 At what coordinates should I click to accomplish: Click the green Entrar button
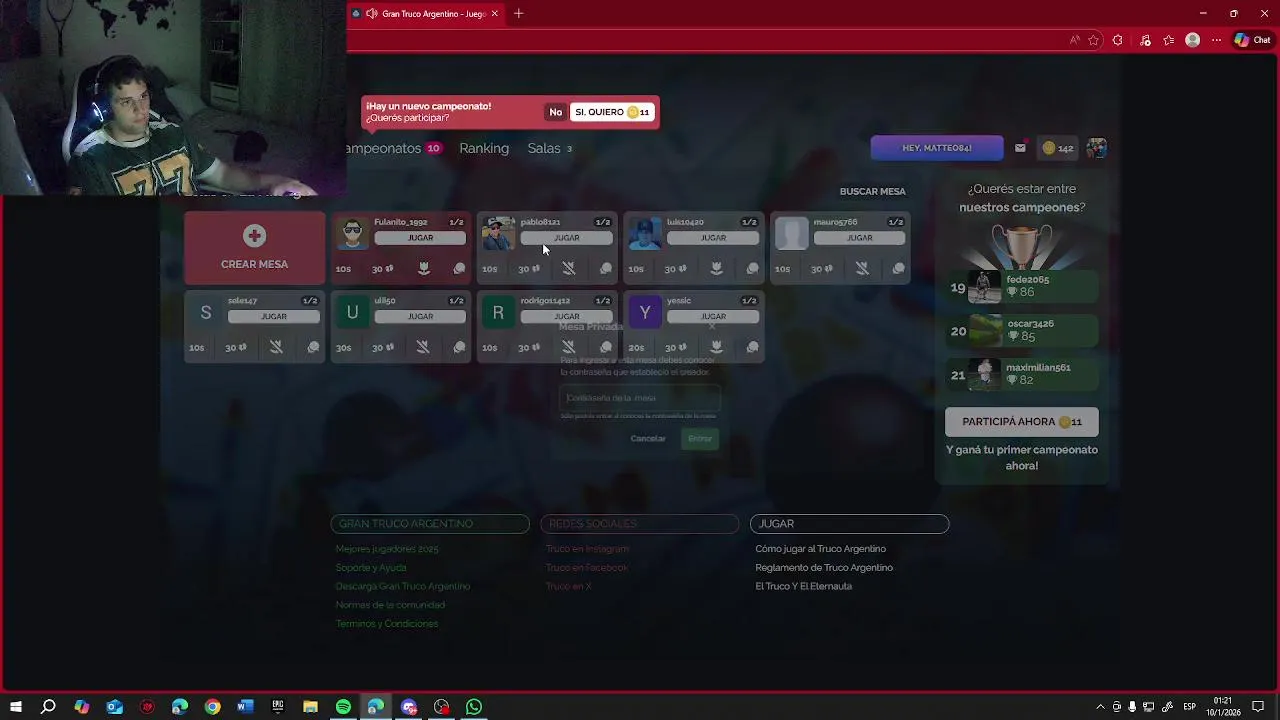700,438
